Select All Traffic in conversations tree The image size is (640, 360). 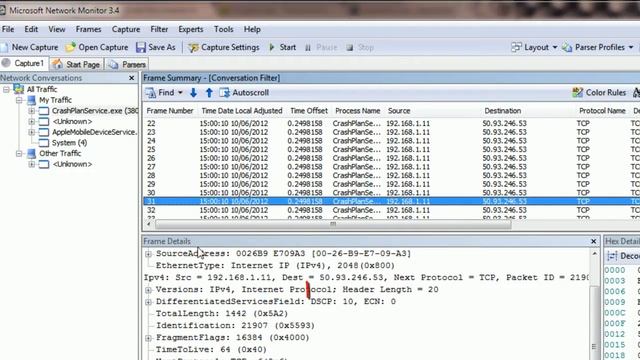click(42, 89)
